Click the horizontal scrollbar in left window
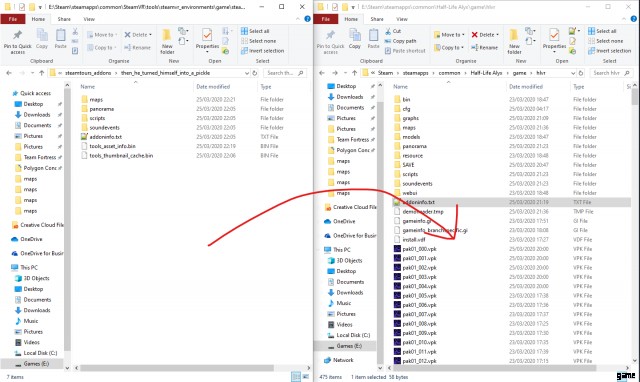 (x=177, y=368)
